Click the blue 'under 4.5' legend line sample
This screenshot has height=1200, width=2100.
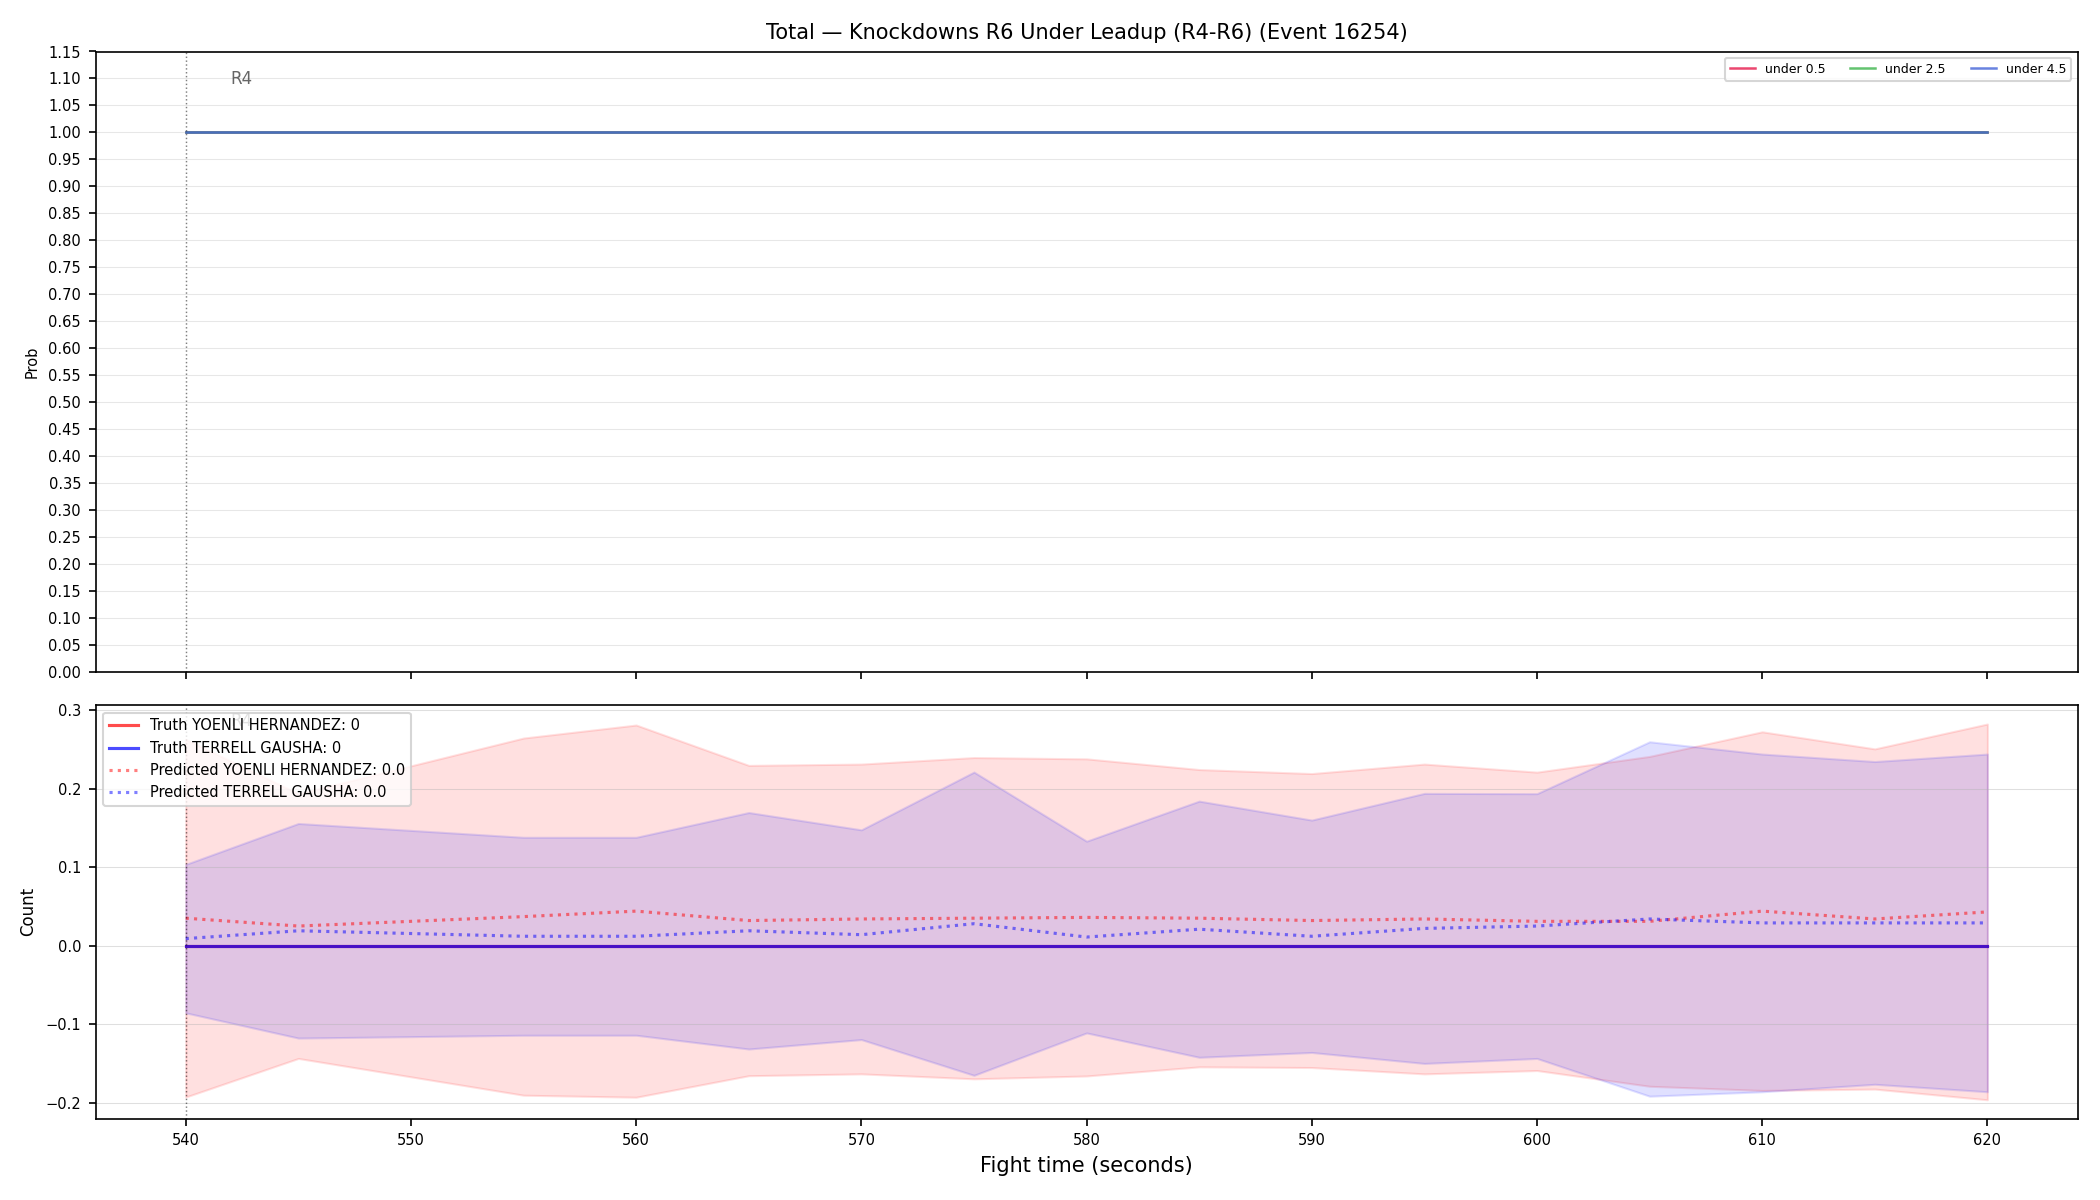[x=1984, y=69]
